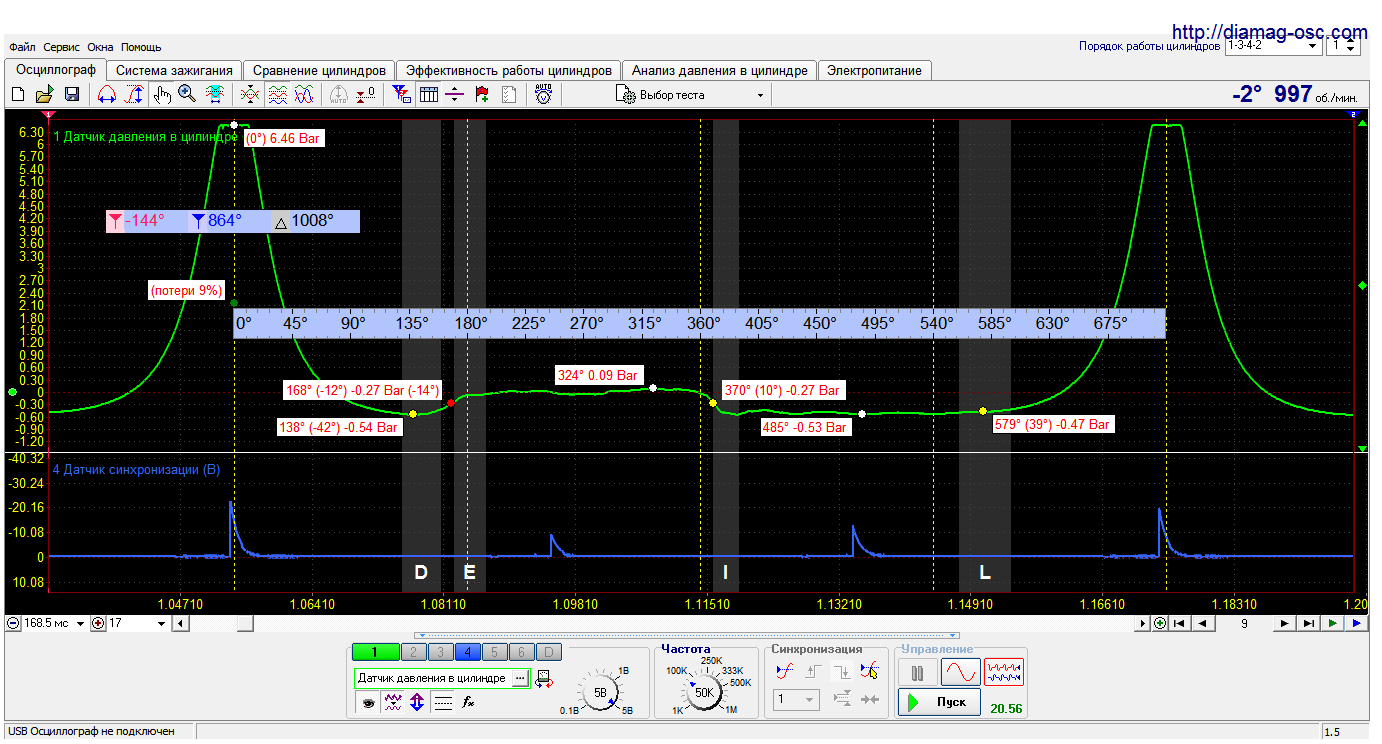Click the ellipsis button beside sensor name

(520, 678)
